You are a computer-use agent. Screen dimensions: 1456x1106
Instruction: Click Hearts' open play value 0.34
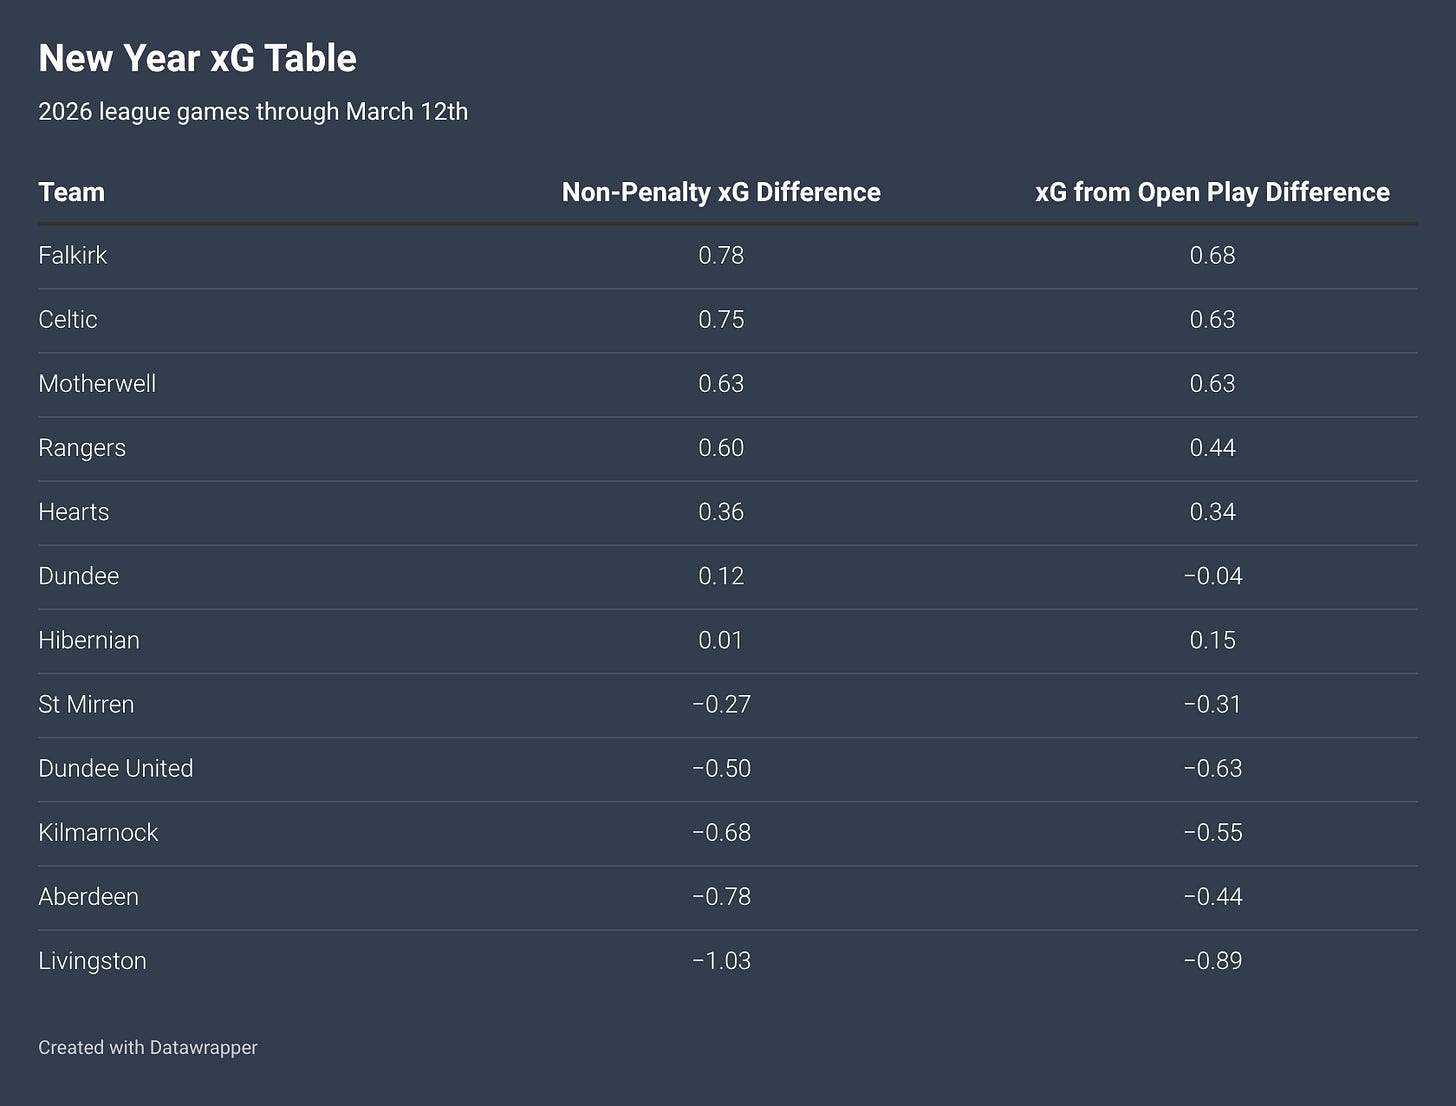click(x=1212, y=511)
